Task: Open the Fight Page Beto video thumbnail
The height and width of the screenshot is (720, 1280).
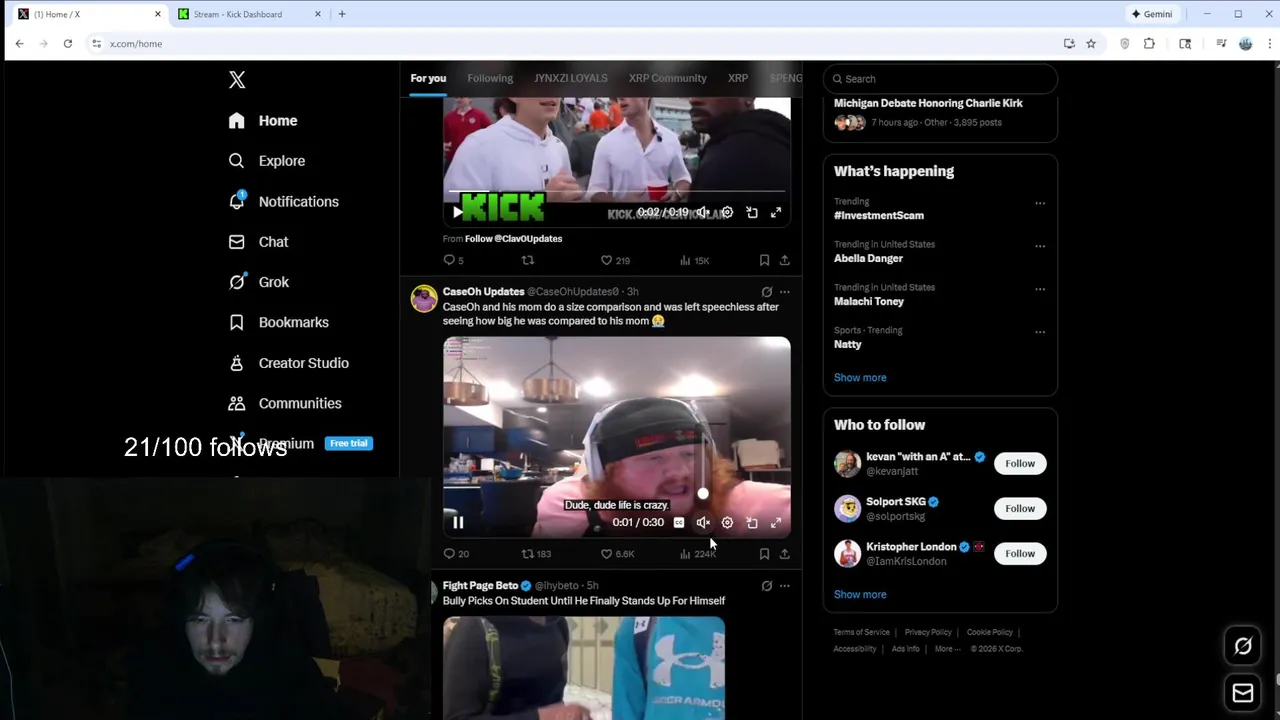Action: (x=584, y=667)
